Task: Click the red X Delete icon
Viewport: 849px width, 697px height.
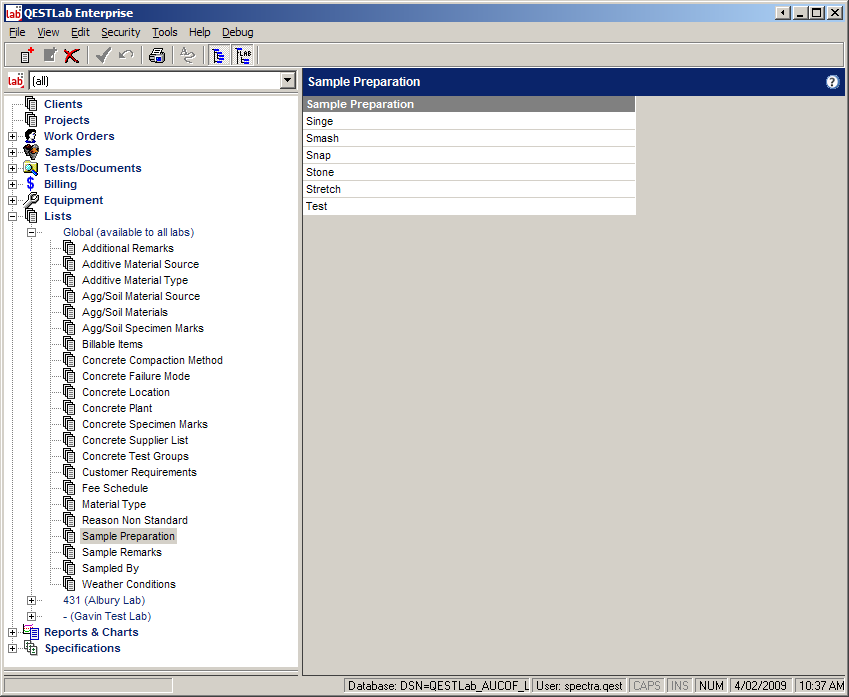Action: [71, 55]
